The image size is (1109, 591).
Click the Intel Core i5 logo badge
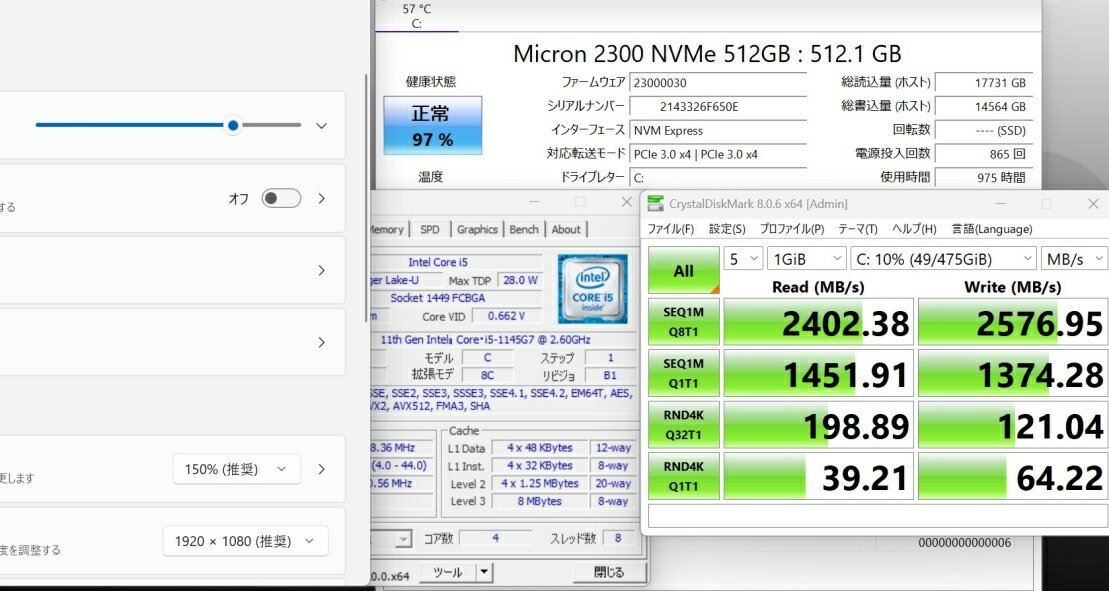coord(593,288)
